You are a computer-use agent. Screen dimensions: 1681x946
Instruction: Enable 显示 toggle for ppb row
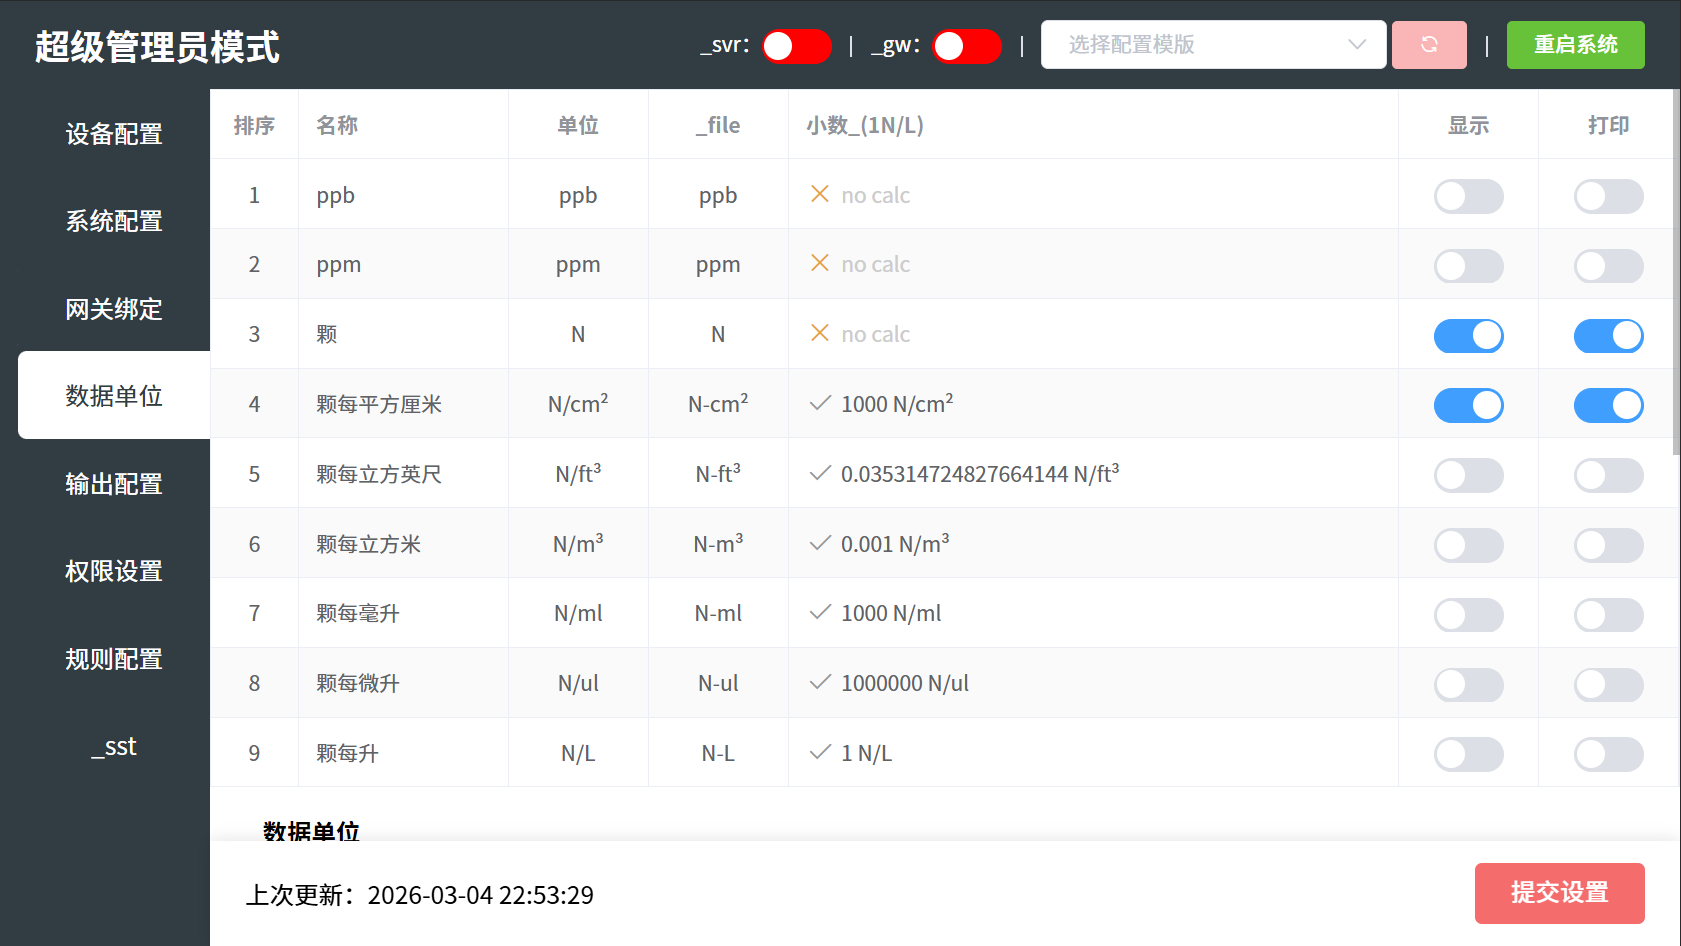pos(1468,196)
